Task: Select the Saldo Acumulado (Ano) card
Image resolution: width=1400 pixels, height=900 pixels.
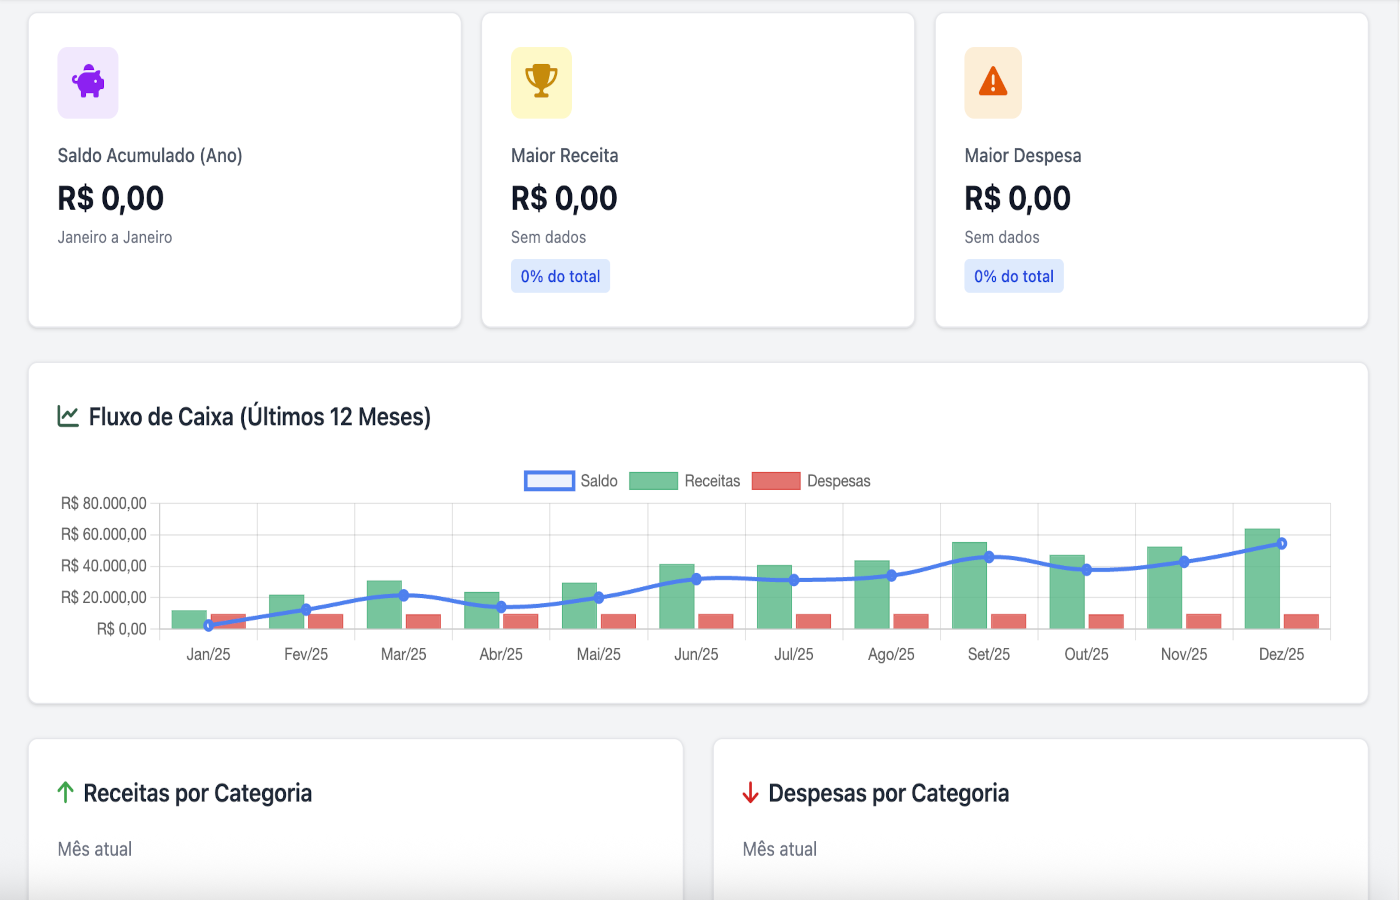Action: point(244,168)
